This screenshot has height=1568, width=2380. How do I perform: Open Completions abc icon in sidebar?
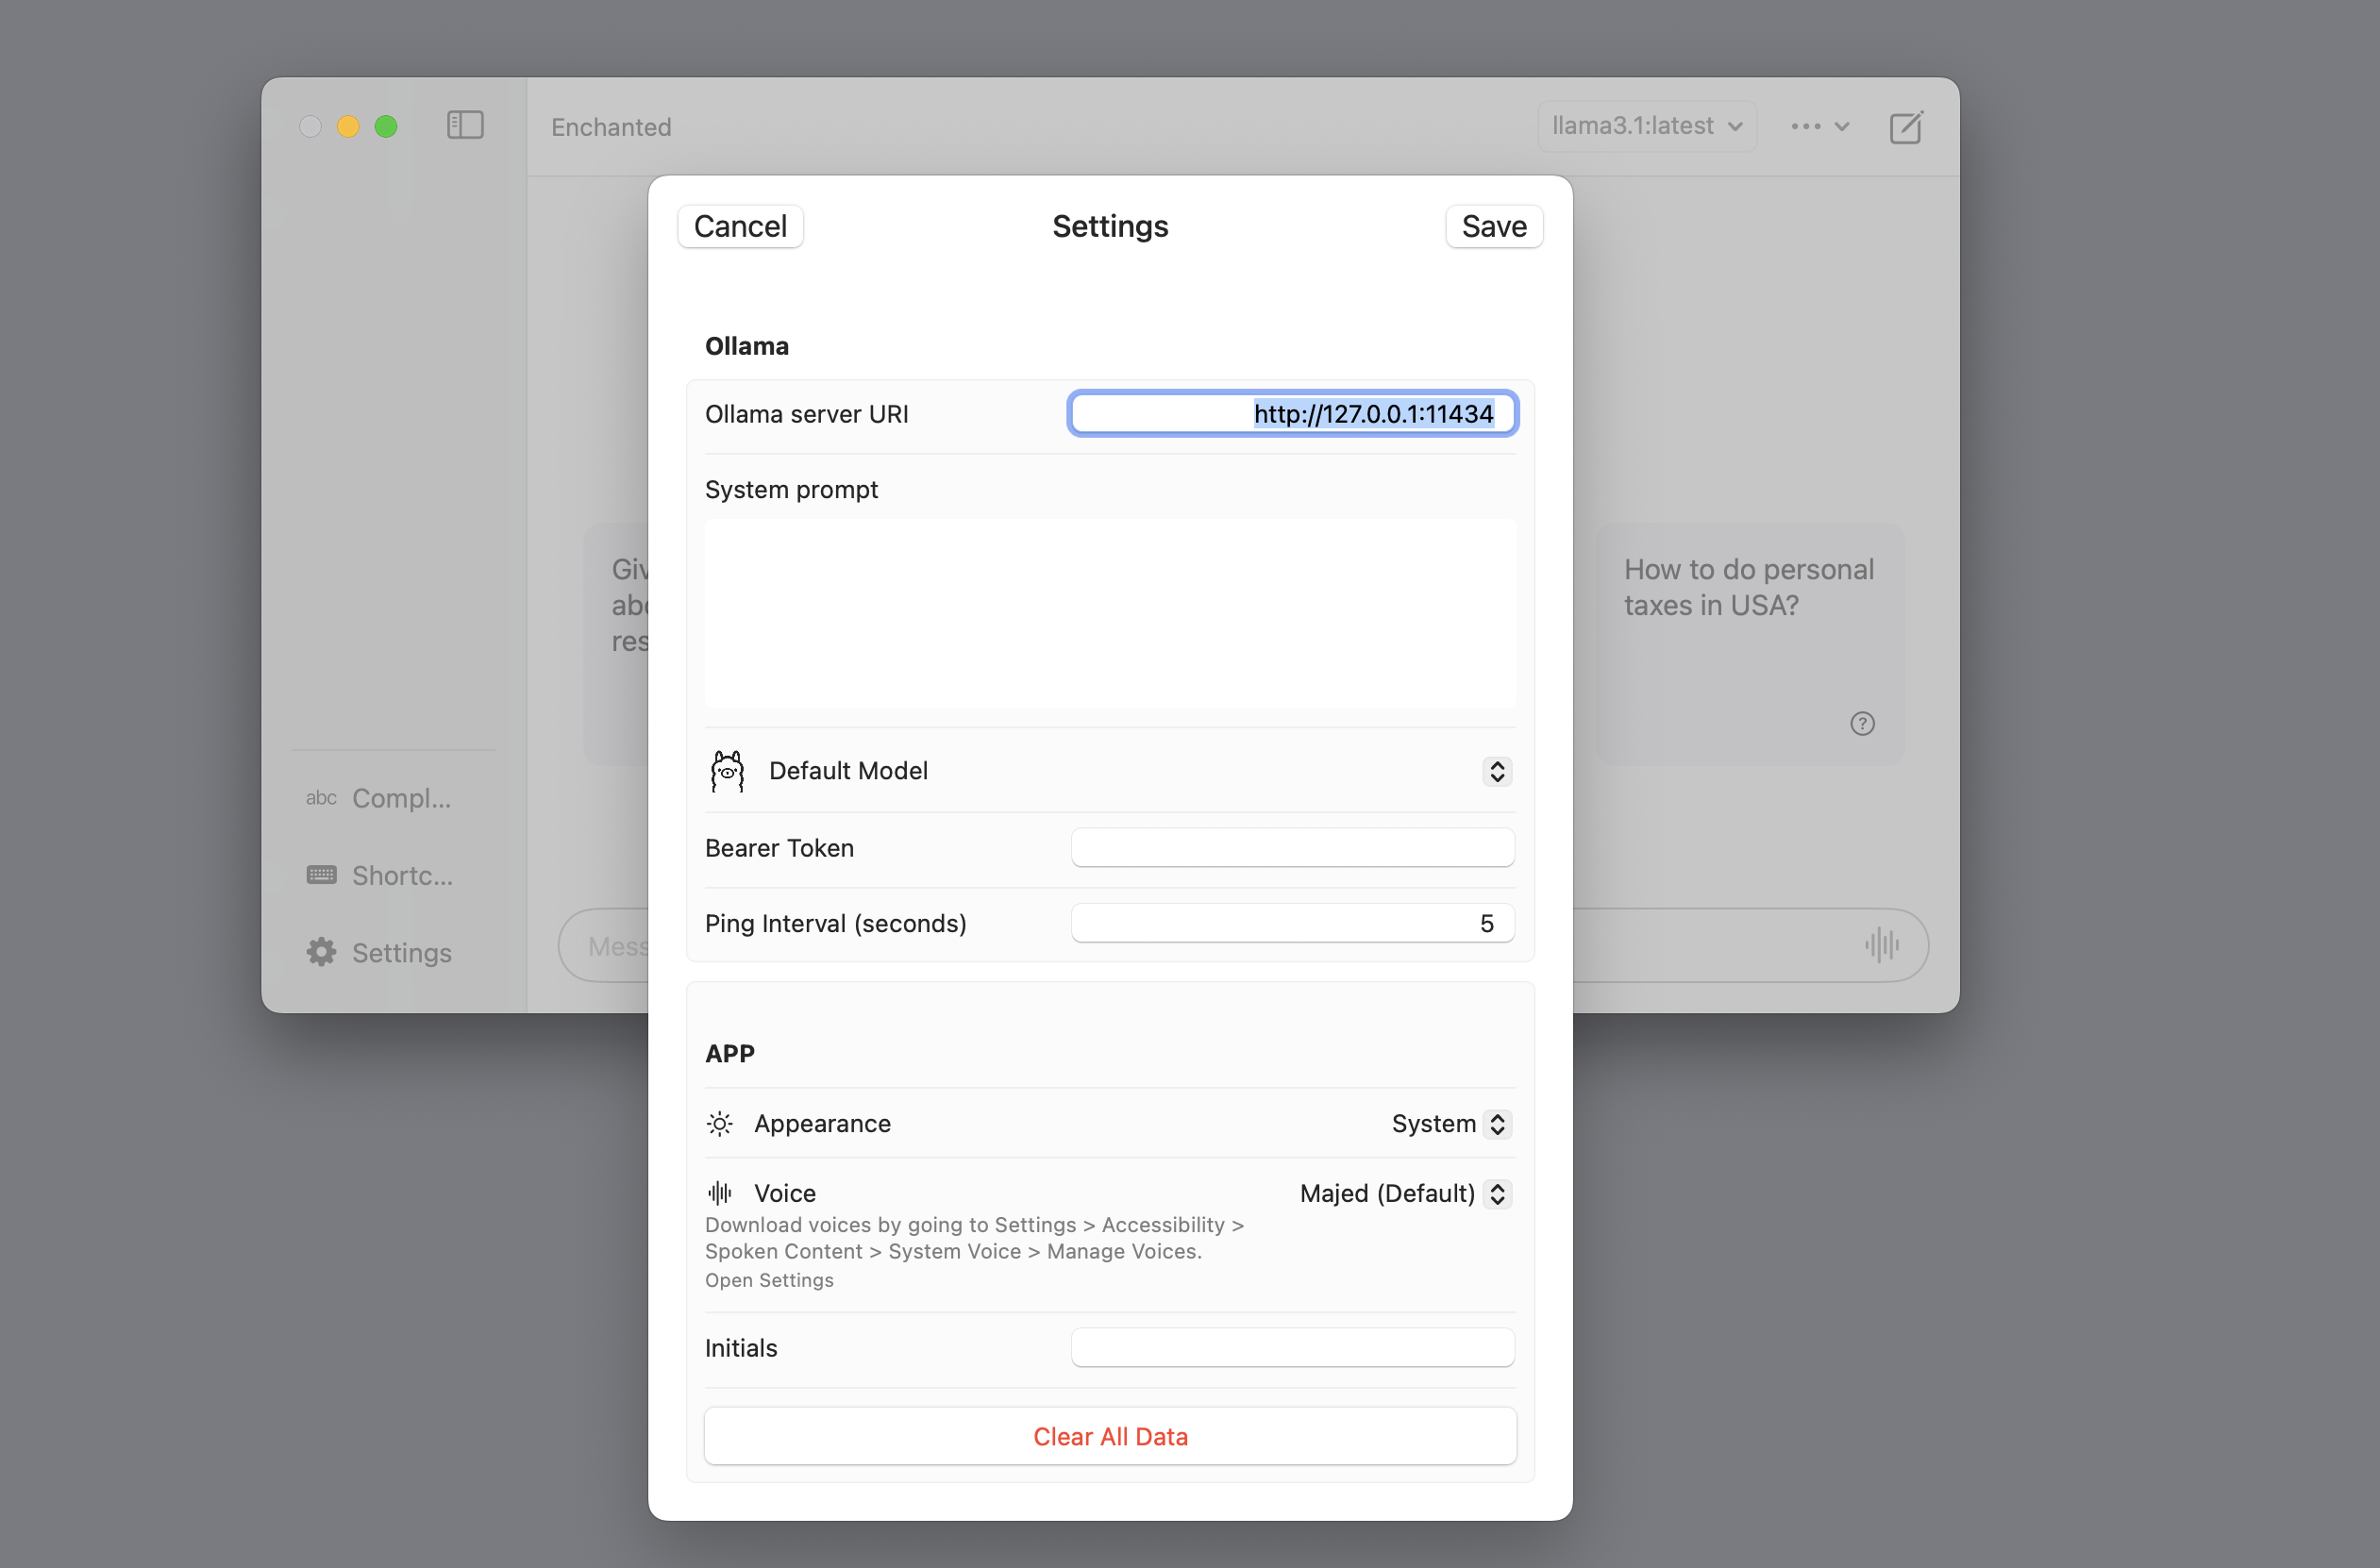[321, 798]
